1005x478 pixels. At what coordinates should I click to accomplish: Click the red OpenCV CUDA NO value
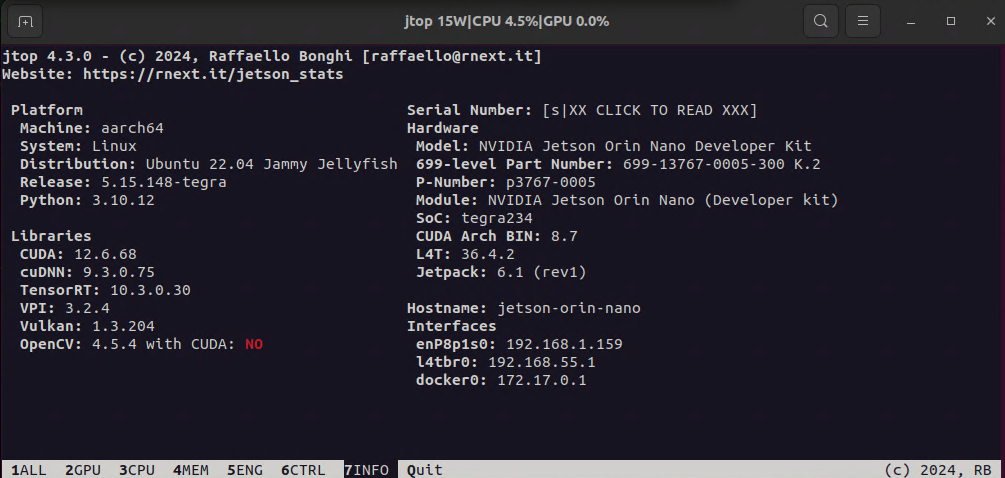(254, 344)
